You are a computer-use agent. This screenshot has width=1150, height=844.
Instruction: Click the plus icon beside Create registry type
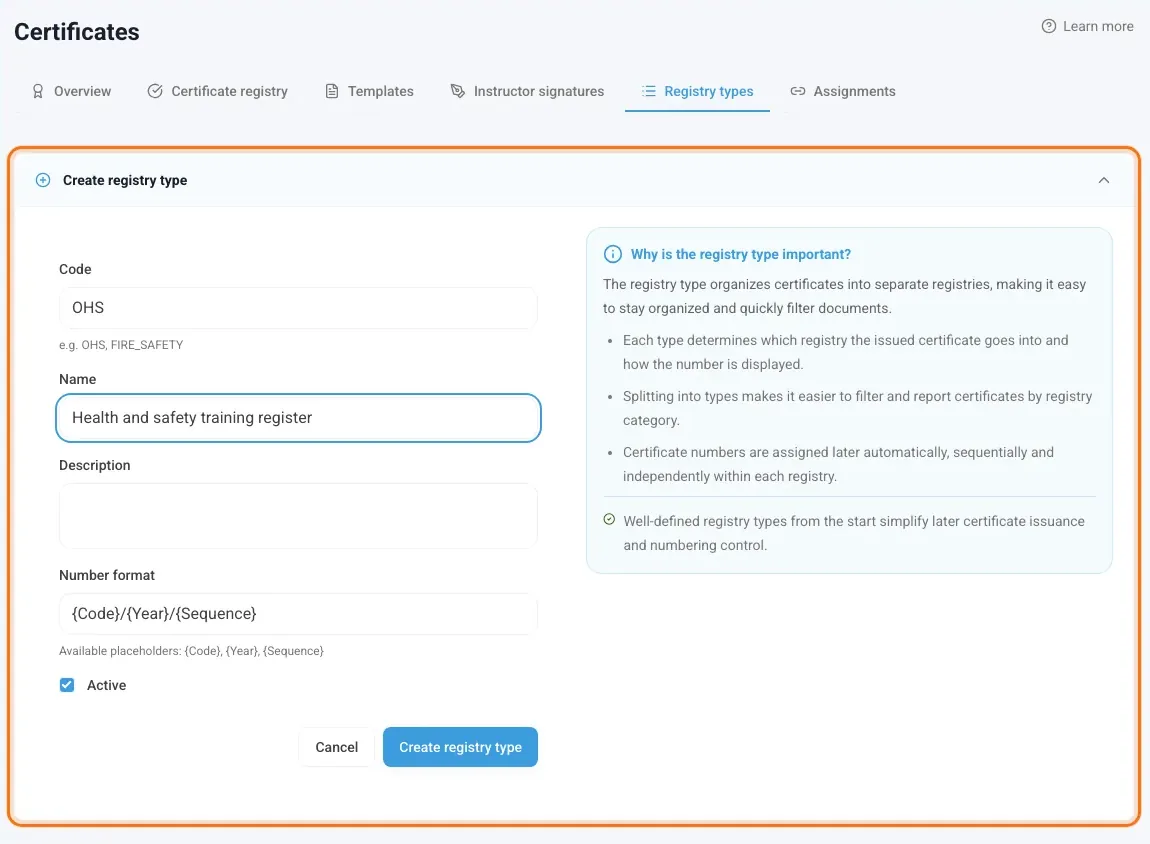click(x=43, y=180)
